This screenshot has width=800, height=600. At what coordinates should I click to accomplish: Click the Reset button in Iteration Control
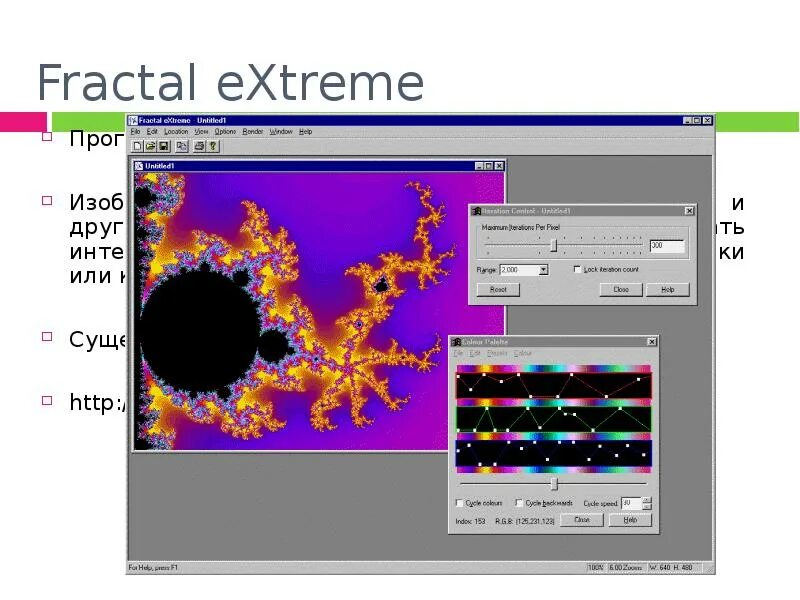pos(498,289)
